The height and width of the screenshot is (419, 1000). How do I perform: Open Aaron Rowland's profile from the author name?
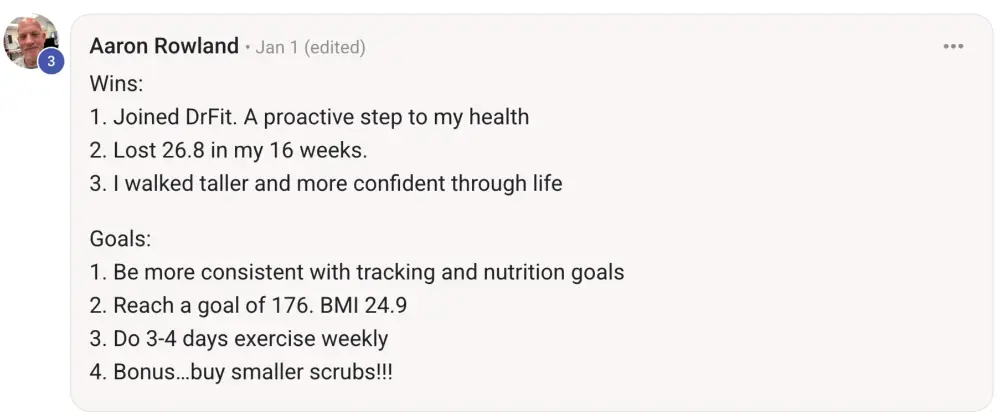(164, 47)
